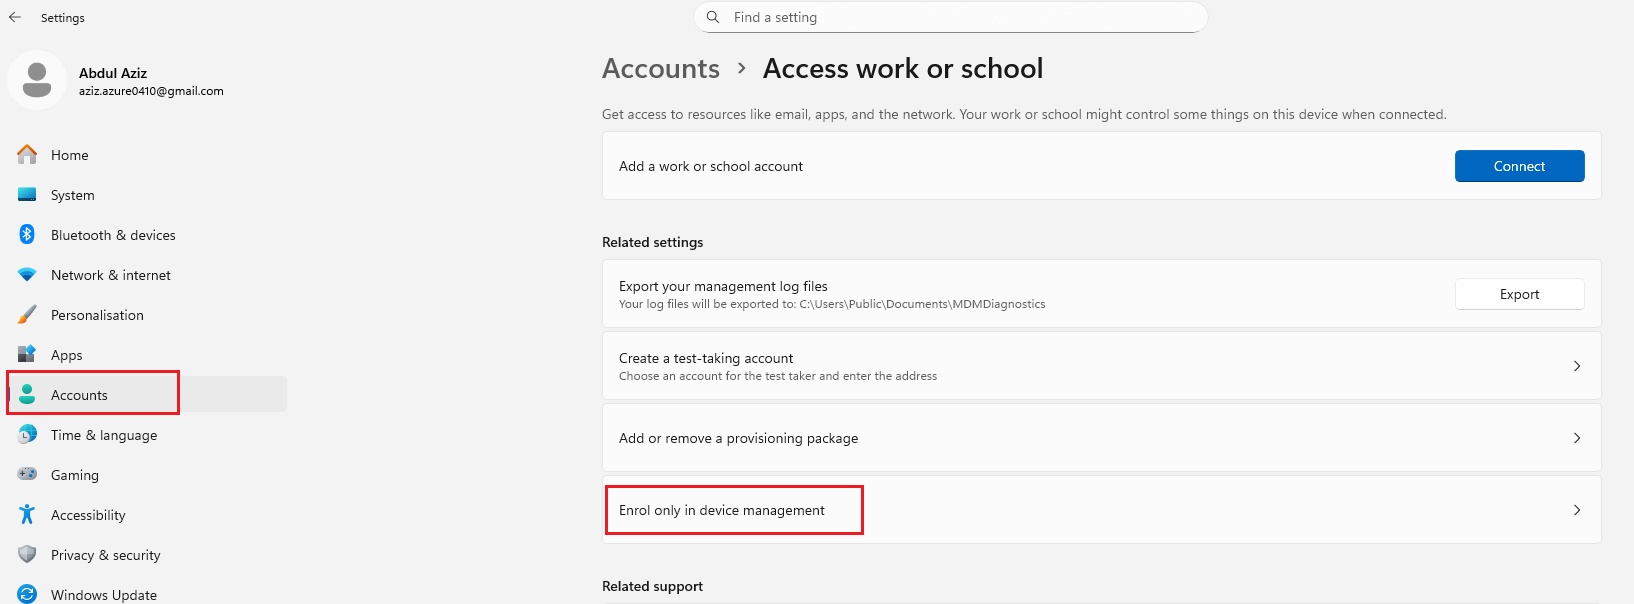The width and height of the screenshot is (1634, 604).
Task: Open Apps in the sidebar menu
Action: [67, 355]
